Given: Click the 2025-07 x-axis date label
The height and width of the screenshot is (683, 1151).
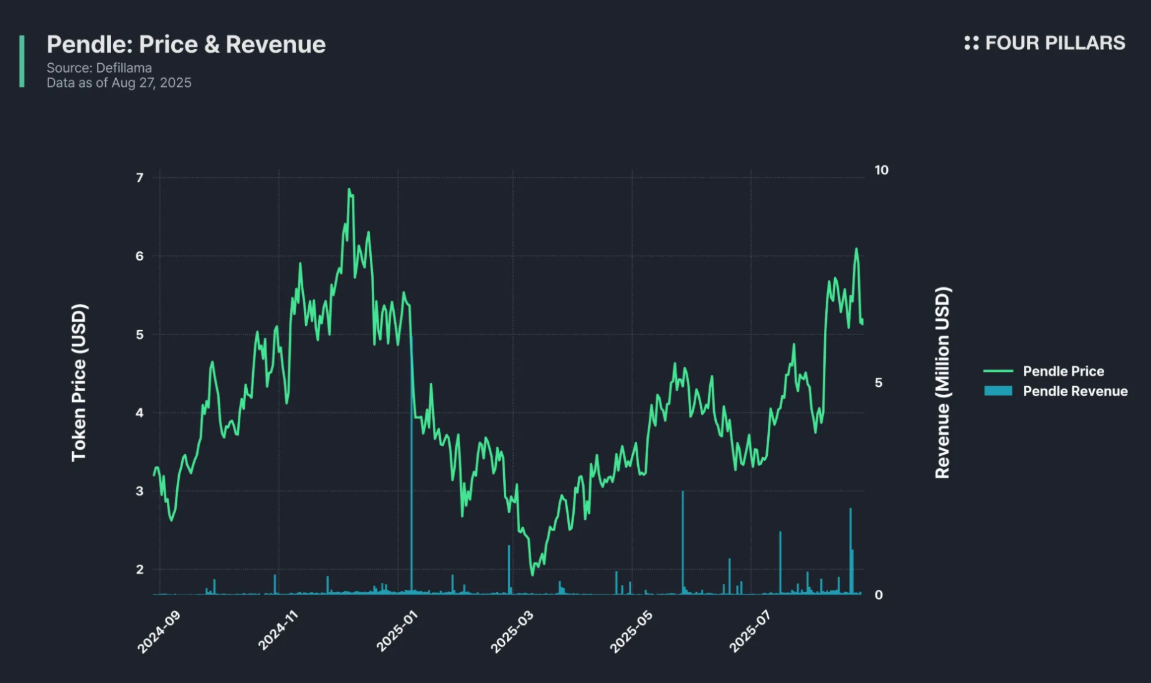Looking at the screenshot, I should click(752, 632).
